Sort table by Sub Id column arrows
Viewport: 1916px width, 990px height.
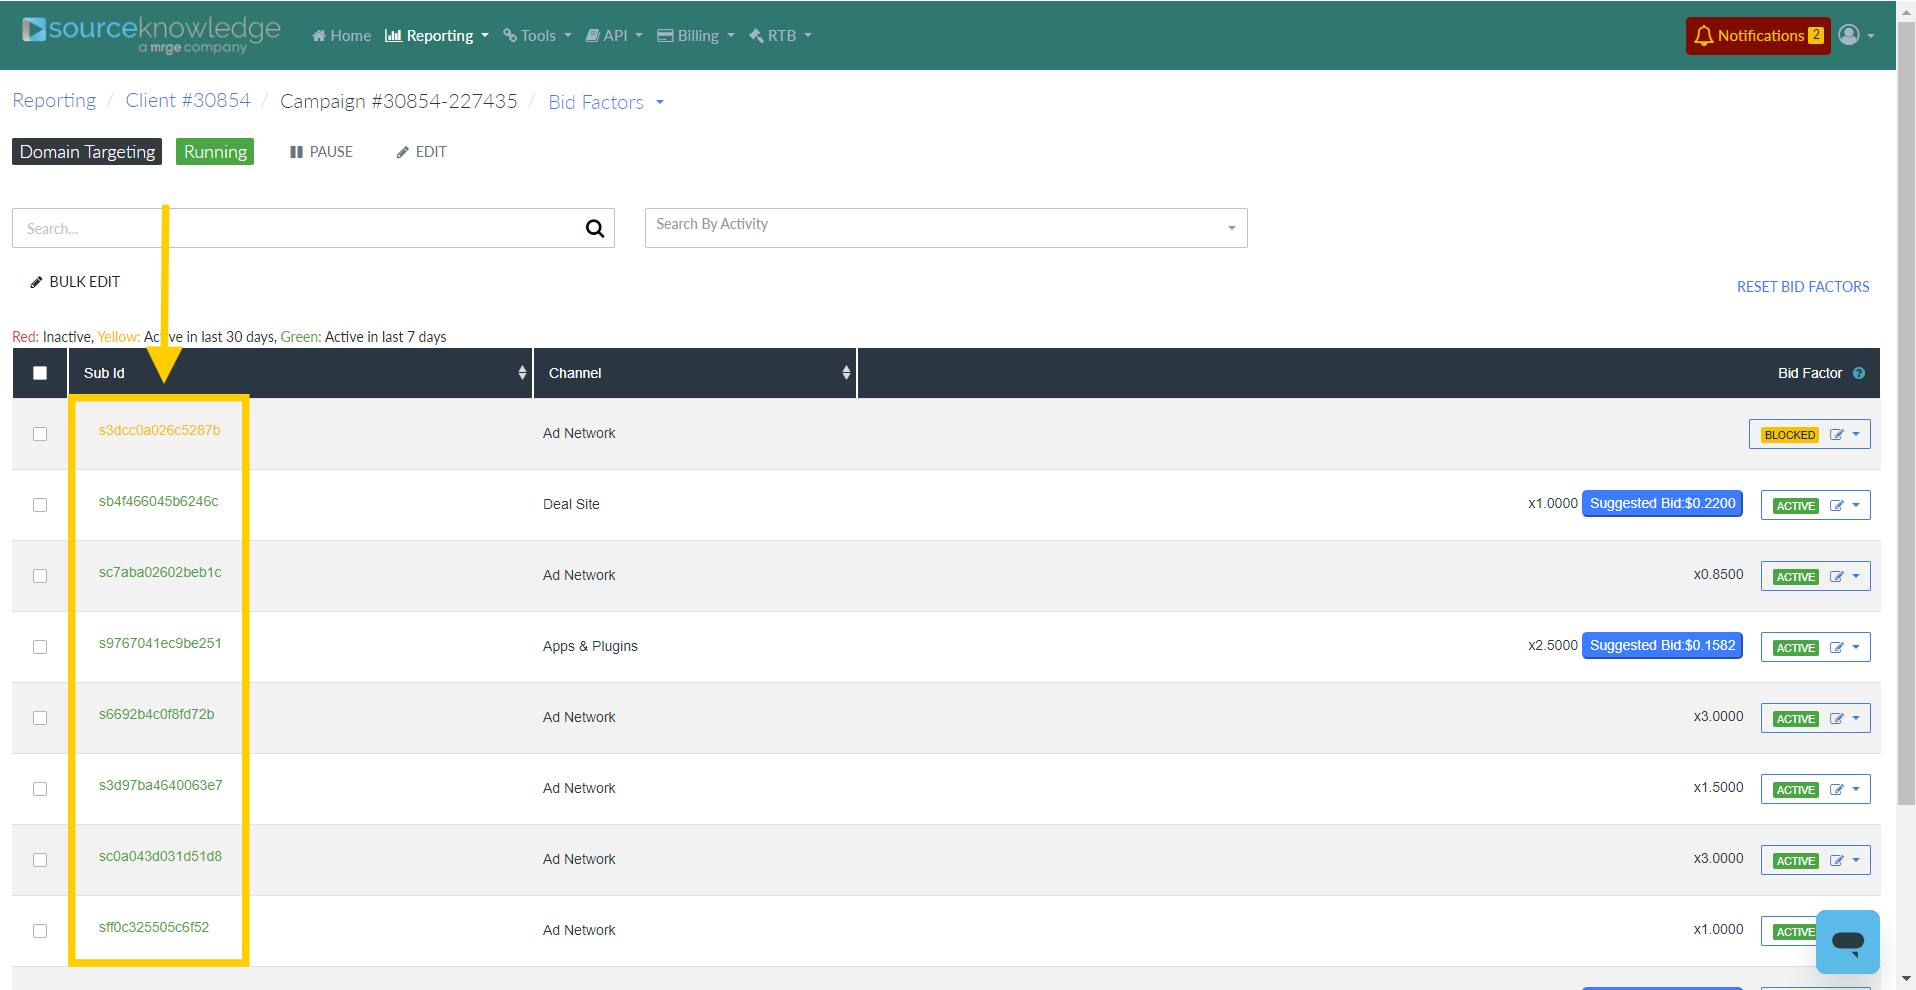pos(522,373)
